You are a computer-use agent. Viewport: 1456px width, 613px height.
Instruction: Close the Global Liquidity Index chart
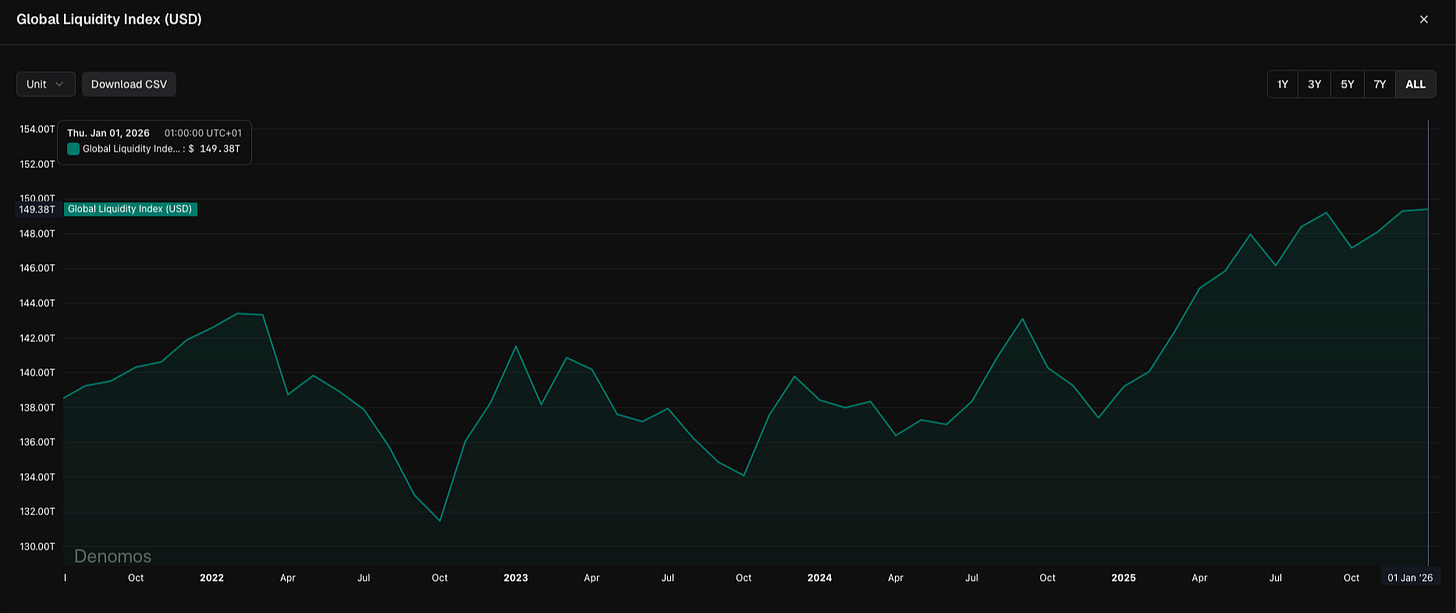tap(1424, 19)
